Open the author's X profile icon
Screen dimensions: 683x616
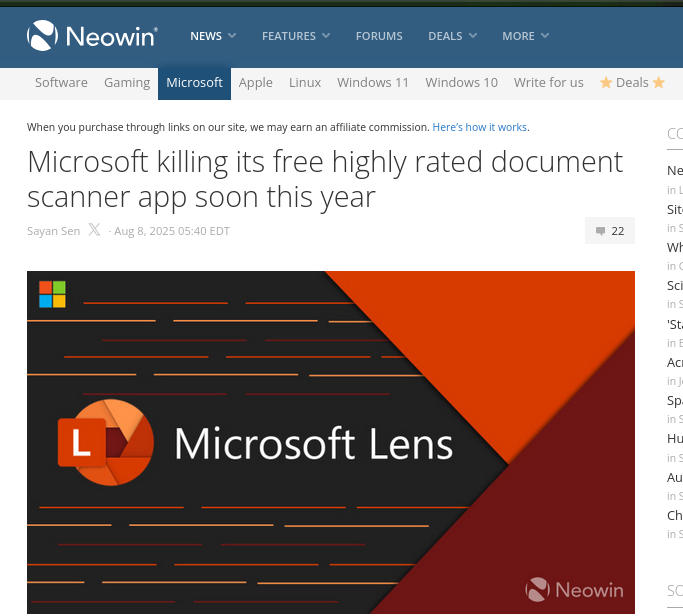[94, 230]
